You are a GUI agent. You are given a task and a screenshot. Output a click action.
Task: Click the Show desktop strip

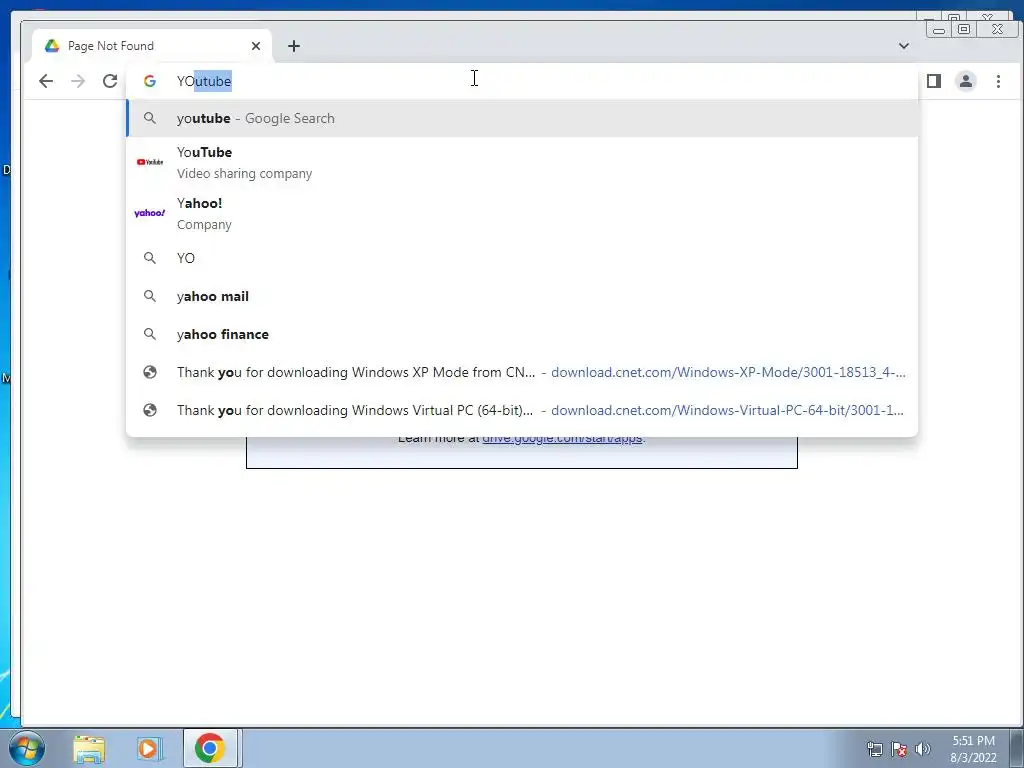coord(1017,748)
